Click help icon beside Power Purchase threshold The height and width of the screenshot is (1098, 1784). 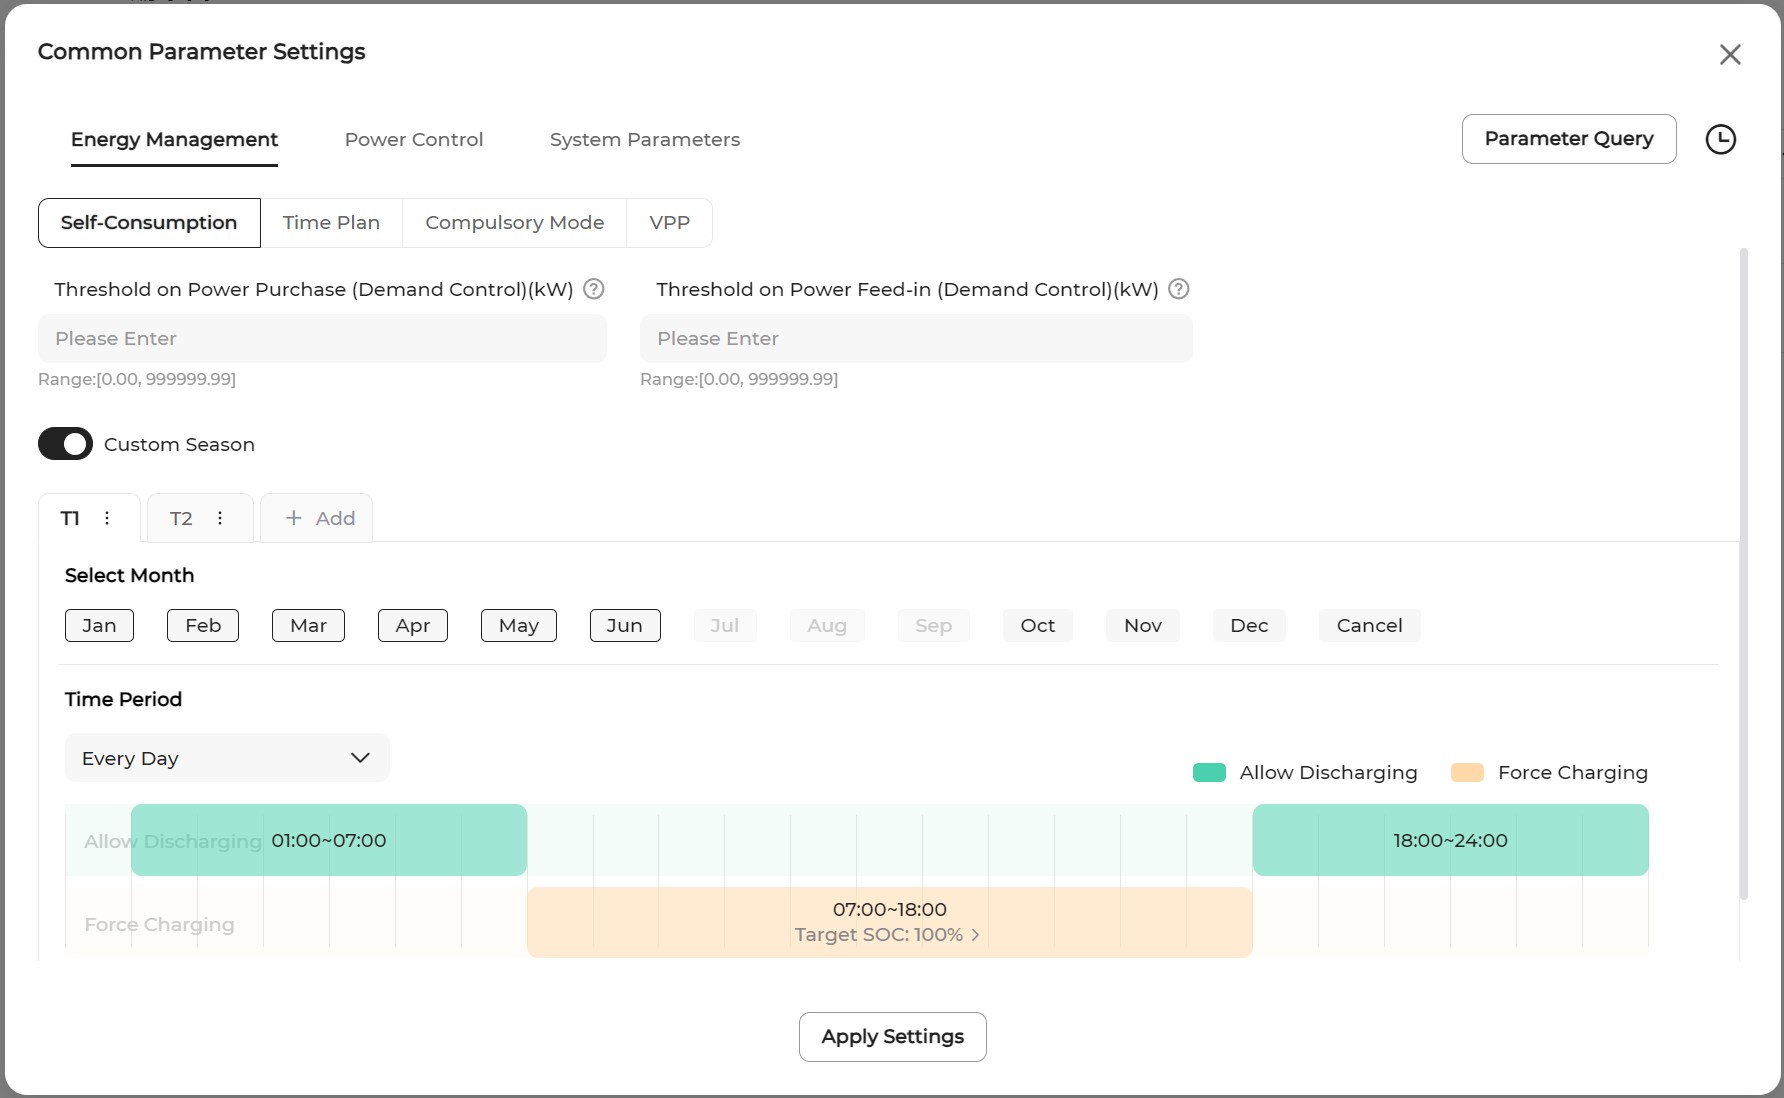pos(594,289)
